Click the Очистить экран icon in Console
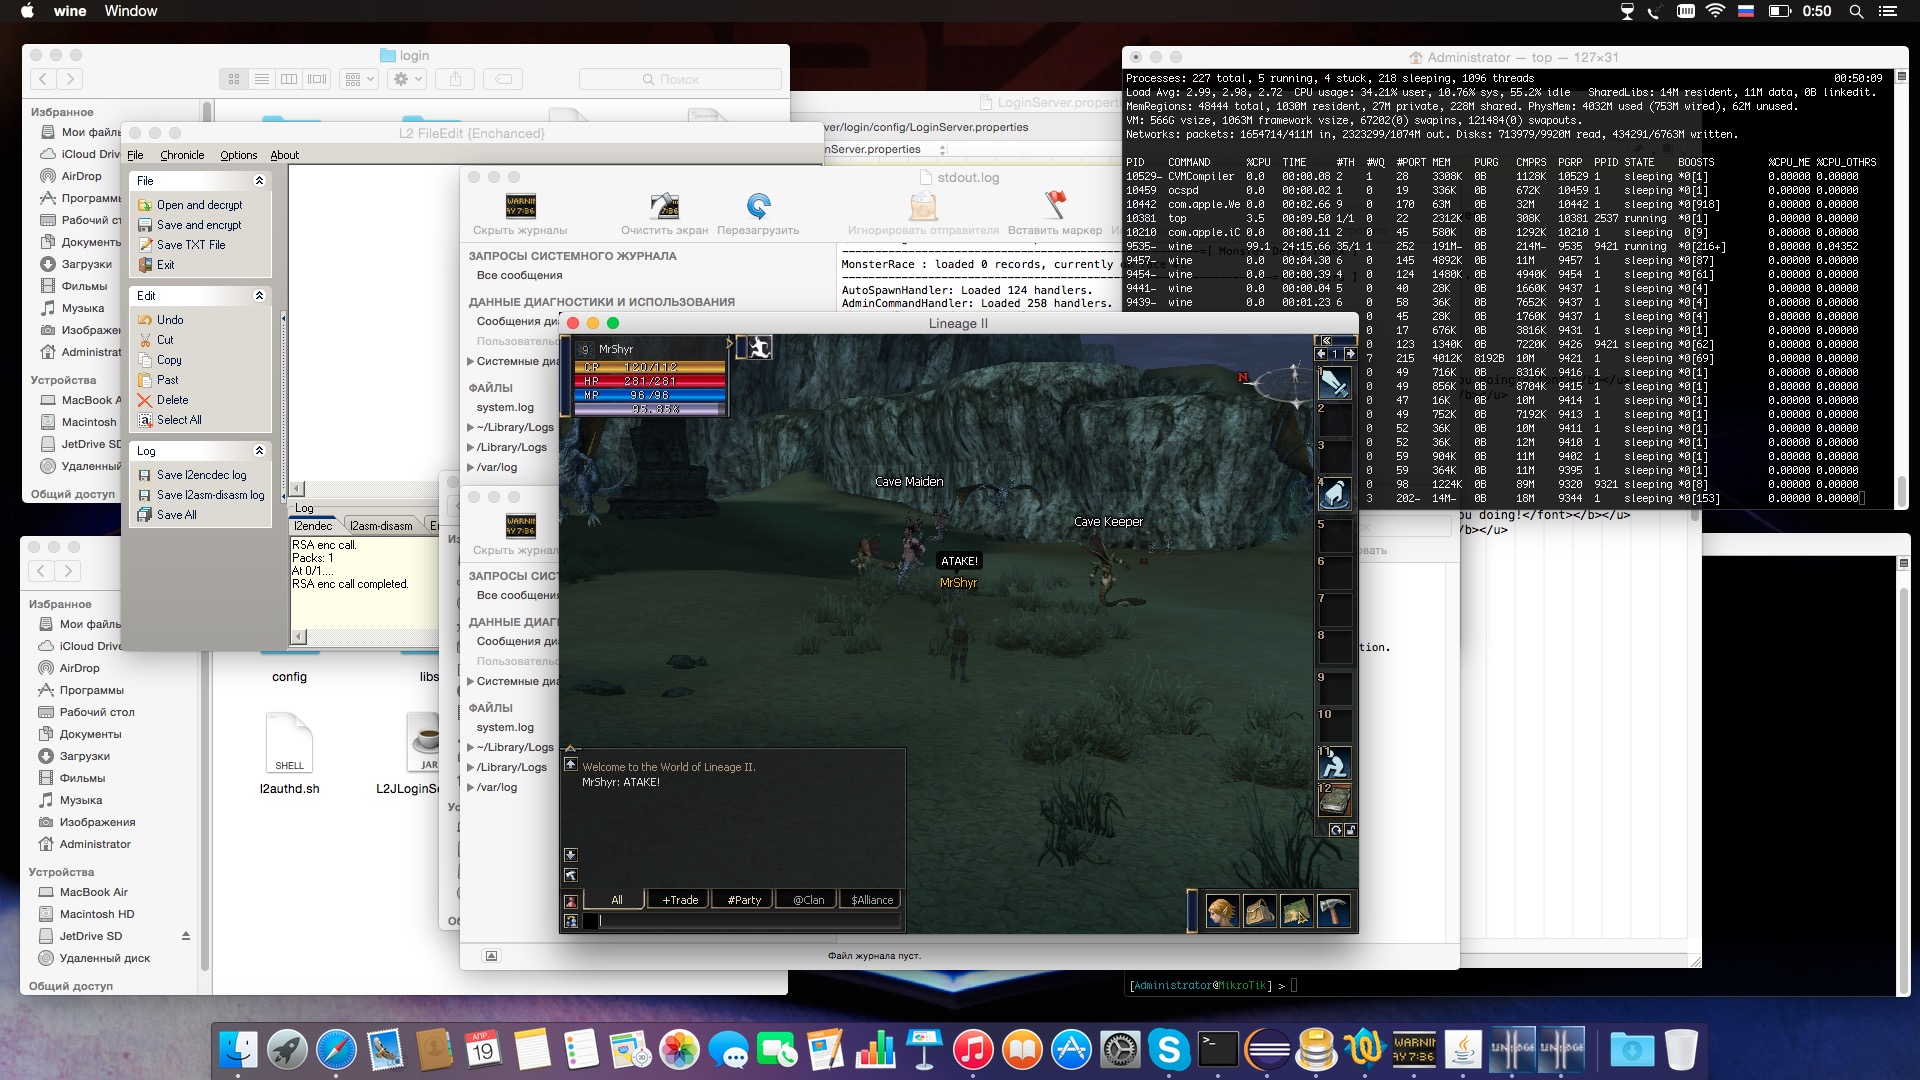 click(x=665, y=206)
